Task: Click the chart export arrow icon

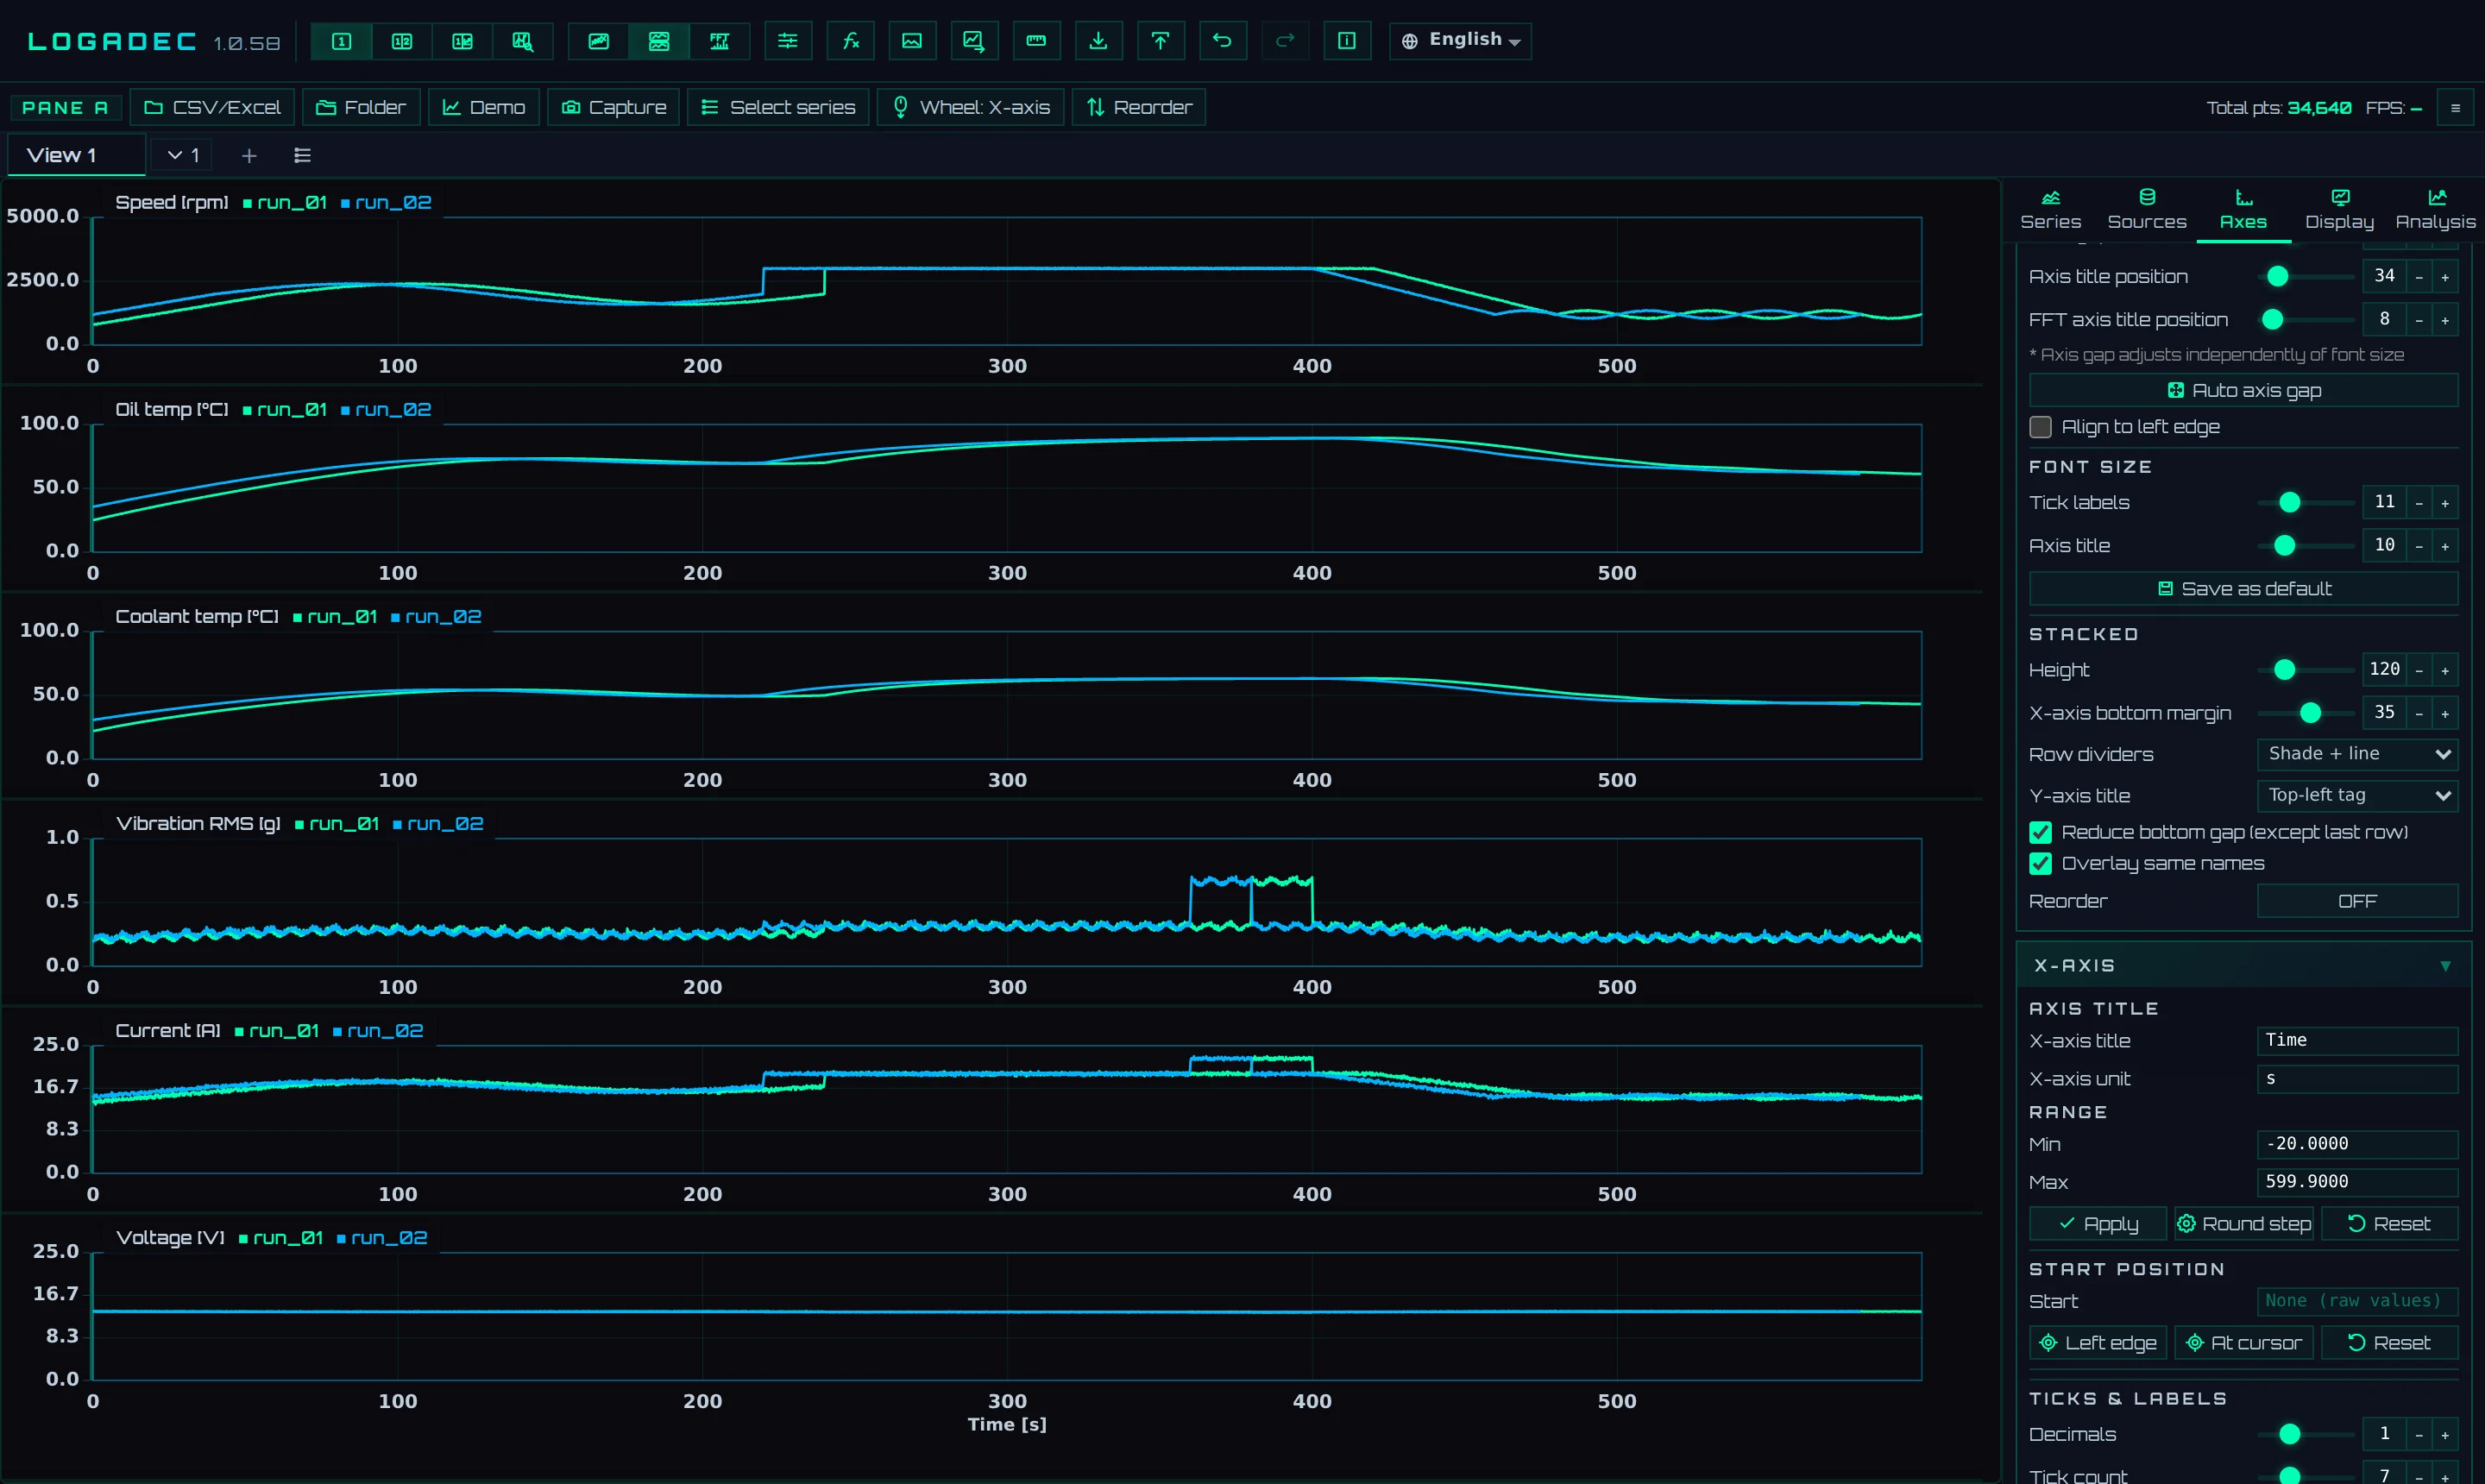Action: coord(974,41)
